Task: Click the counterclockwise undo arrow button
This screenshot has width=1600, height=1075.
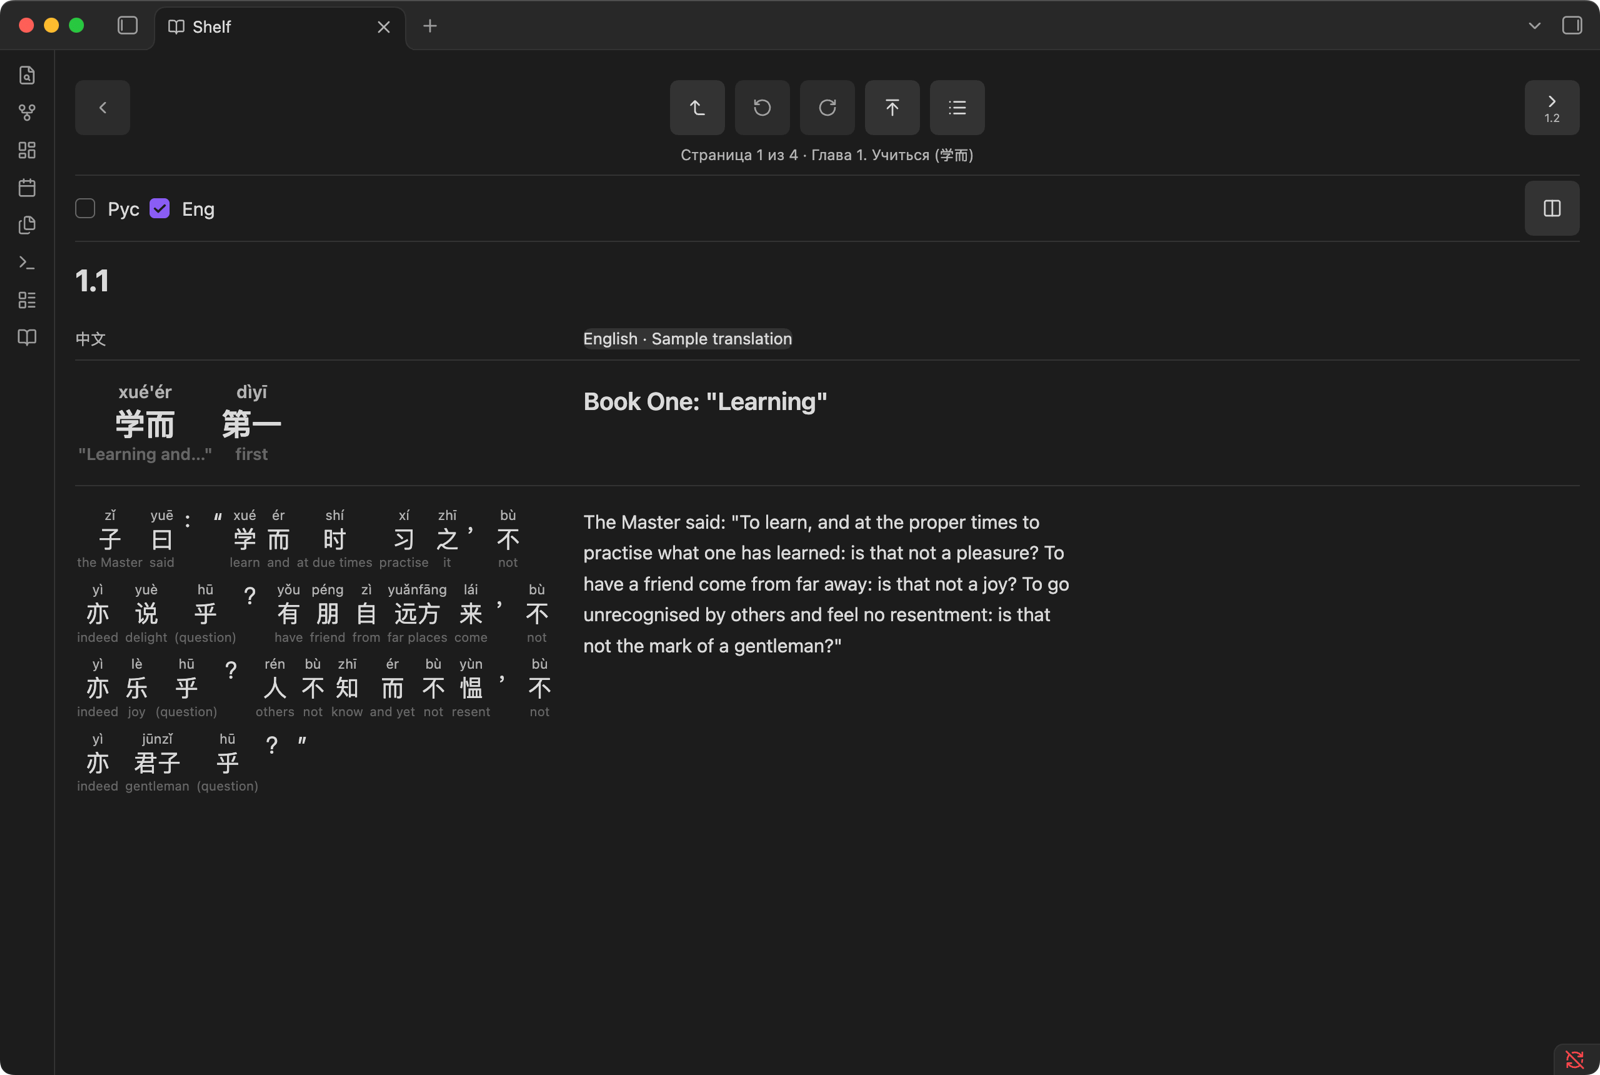Action: pyautogui.click(x=762, y=107)
